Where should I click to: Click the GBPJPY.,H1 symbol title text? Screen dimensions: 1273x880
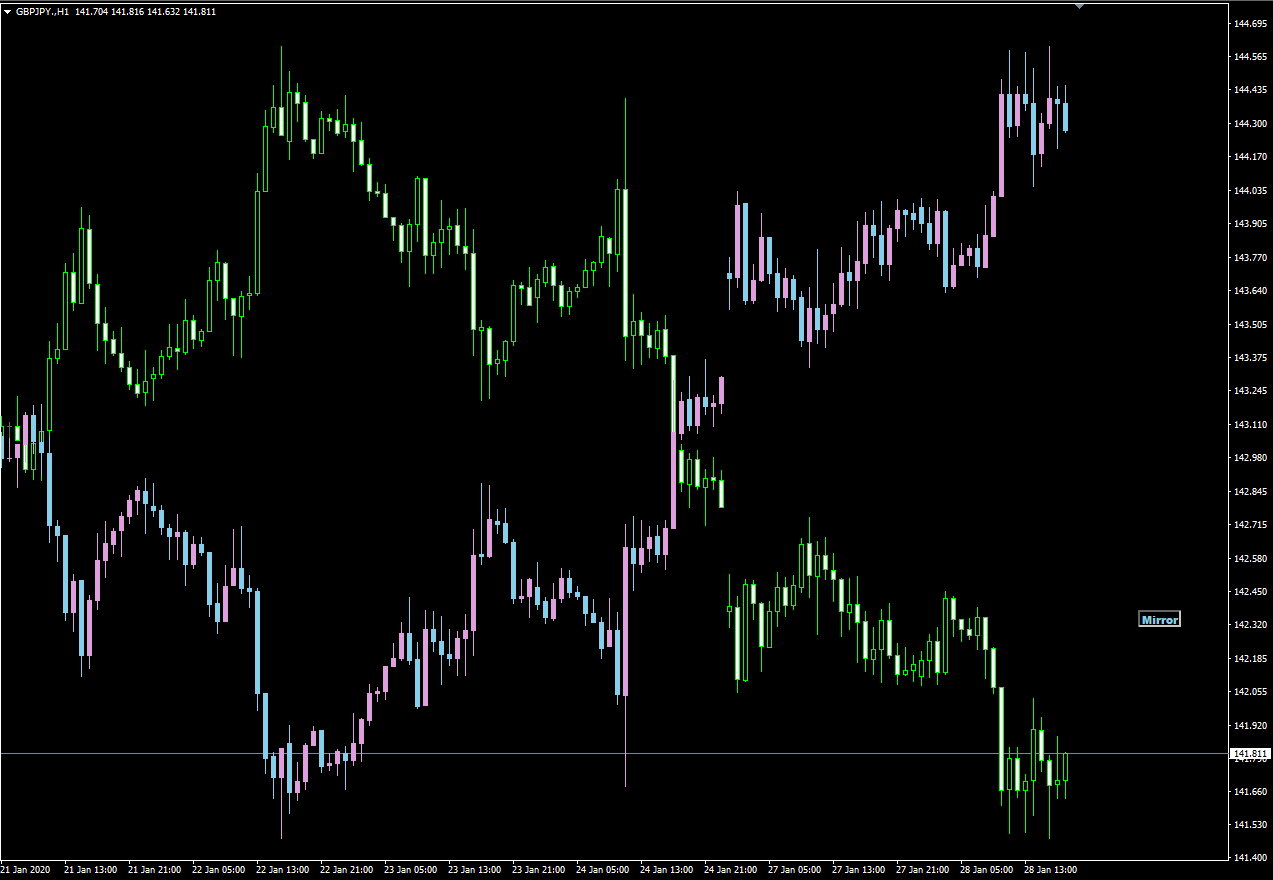tap(43, 11)
